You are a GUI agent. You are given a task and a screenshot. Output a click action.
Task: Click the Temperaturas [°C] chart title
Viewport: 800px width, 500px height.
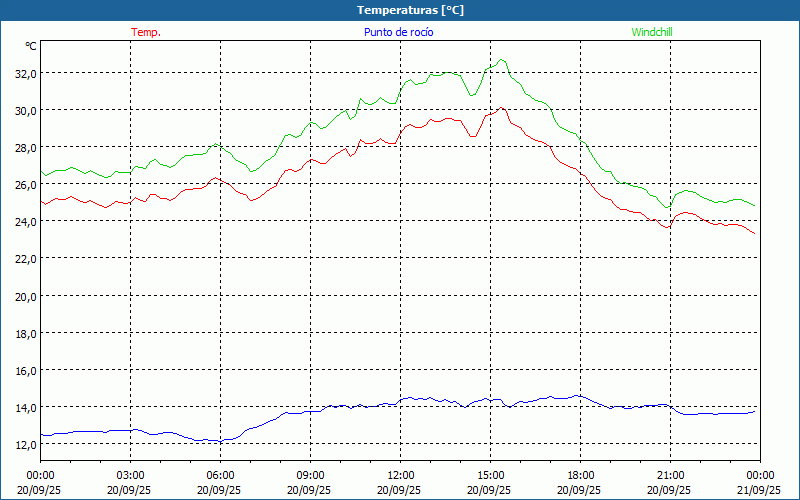pyautogui.click(x=411, y=10)
